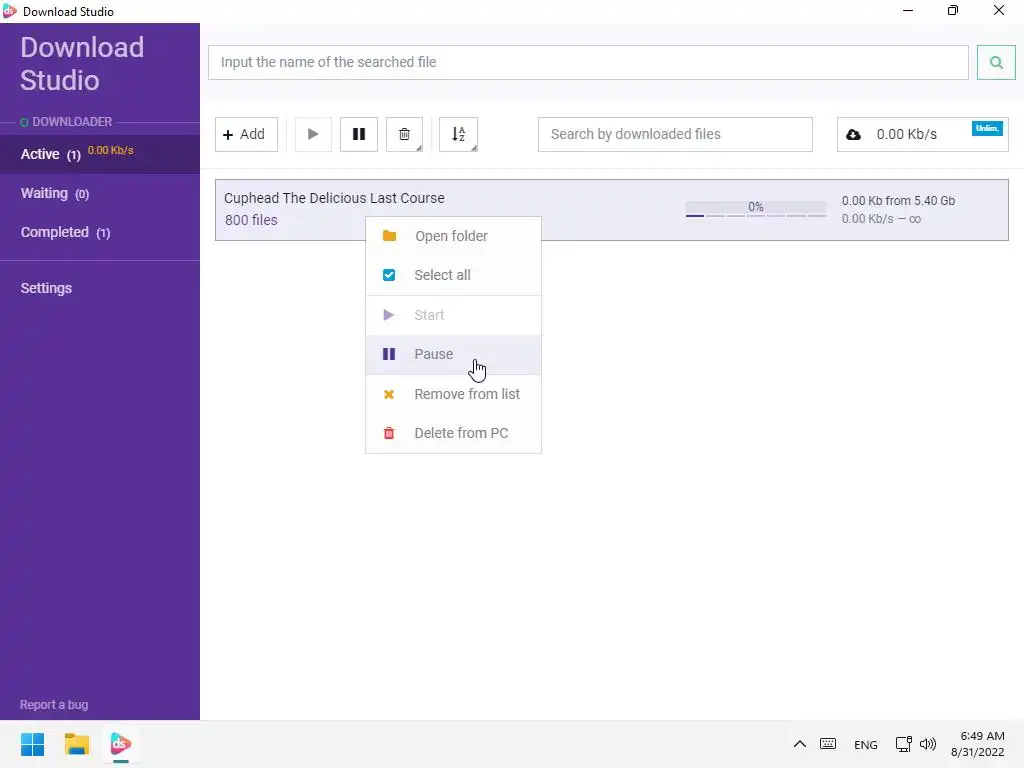Click the 0.00 Kb/s speed display
The image size is (1024, 768).
pyautogui.click(x=907, y=135)
